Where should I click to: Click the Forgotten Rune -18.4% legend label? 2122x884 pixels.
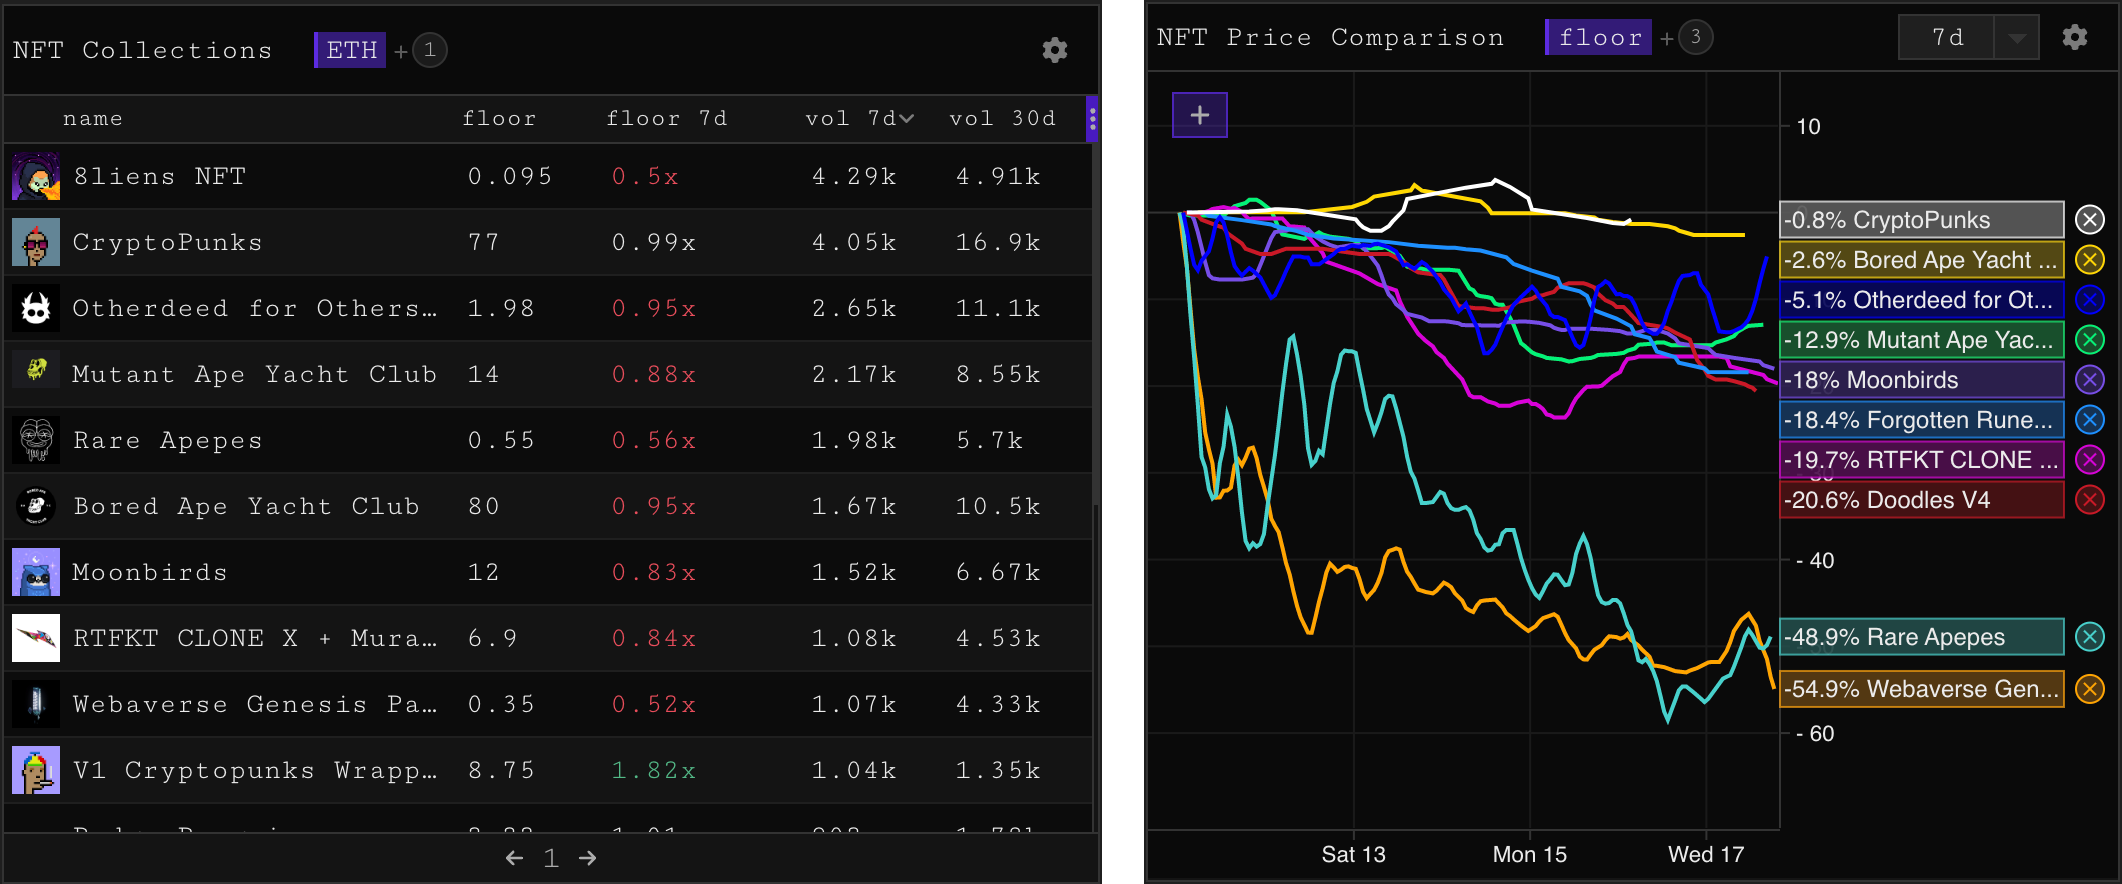point(1922,420)
